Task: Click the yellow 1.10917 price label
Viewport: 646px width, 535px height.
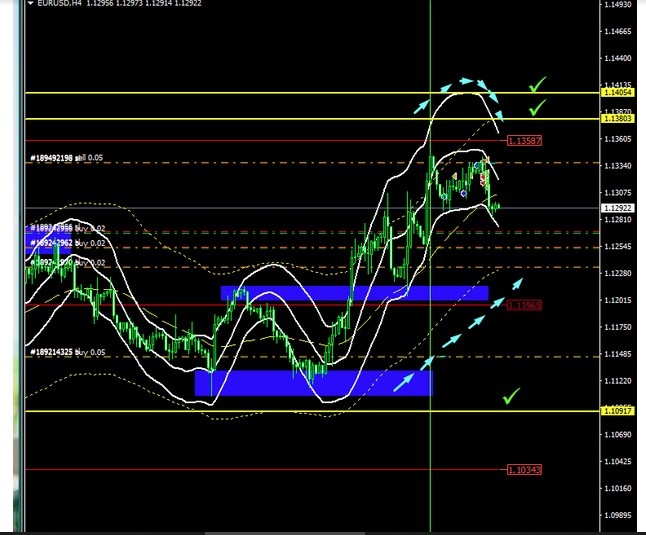Action: (617, 411)
